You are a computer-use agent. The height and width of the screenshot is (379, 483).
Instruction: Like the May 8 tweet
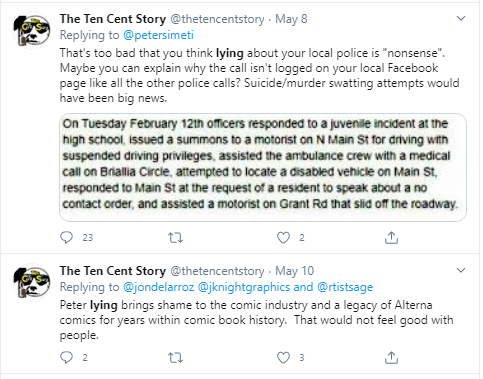tap(284, 238)
